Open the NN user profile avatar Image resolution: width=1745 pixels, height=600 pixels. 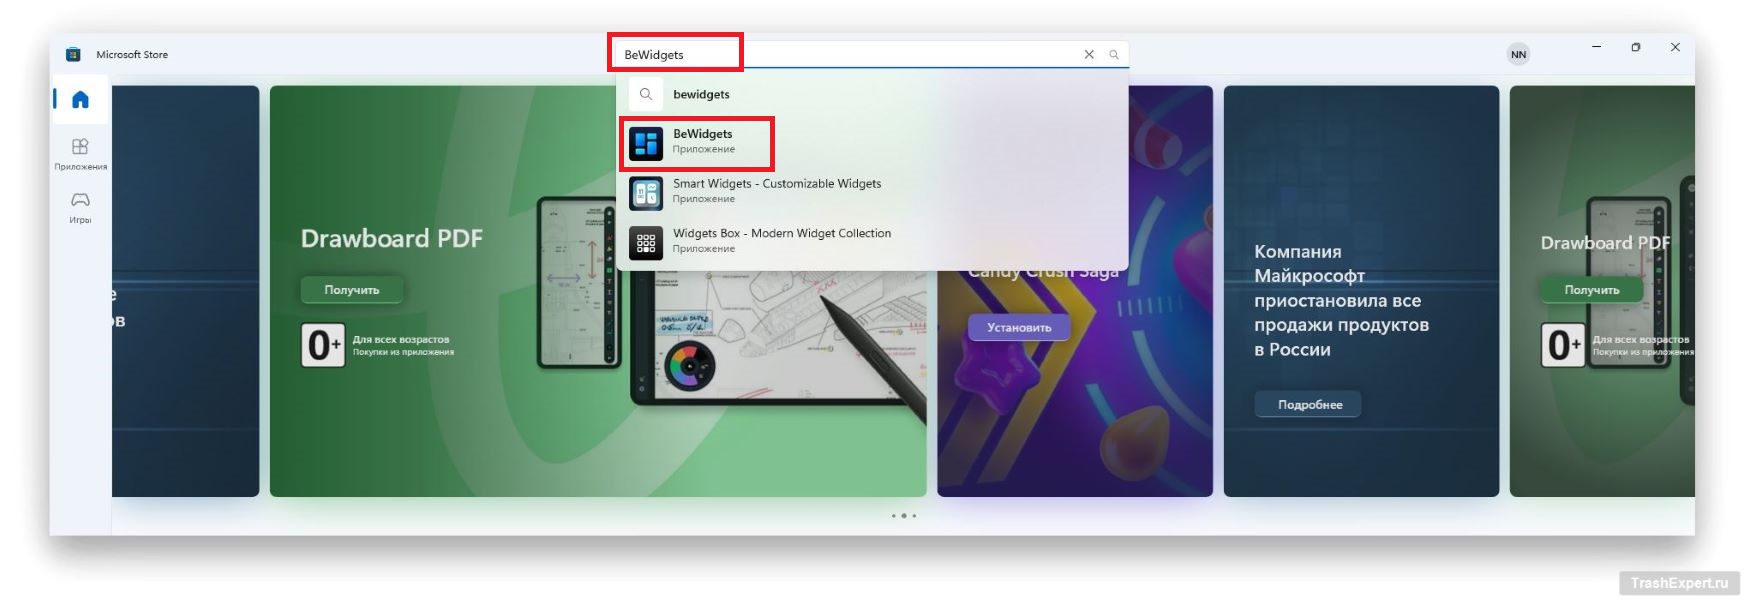click(1518, 55)
